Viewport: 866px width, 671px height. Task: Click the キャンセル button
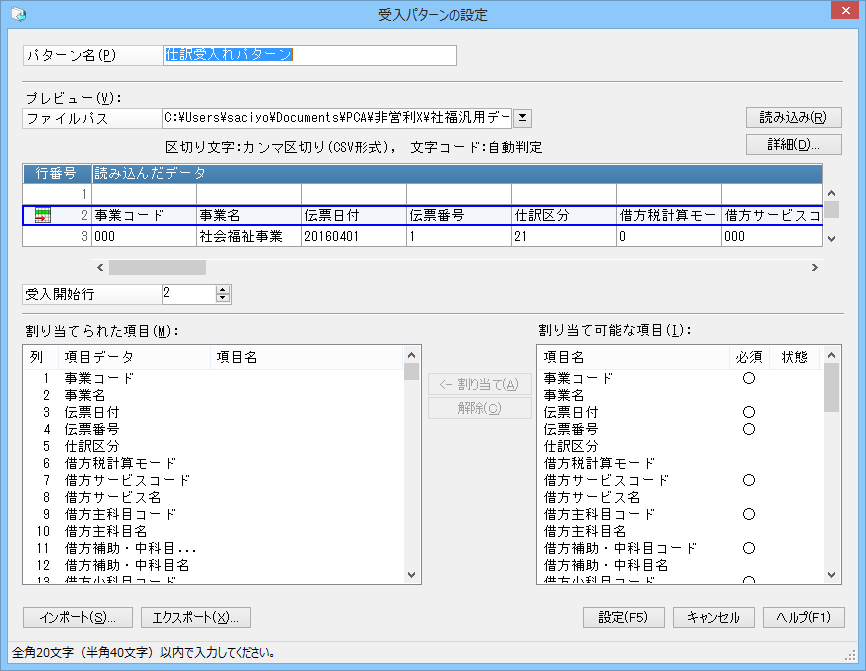[x=714, y=617]
